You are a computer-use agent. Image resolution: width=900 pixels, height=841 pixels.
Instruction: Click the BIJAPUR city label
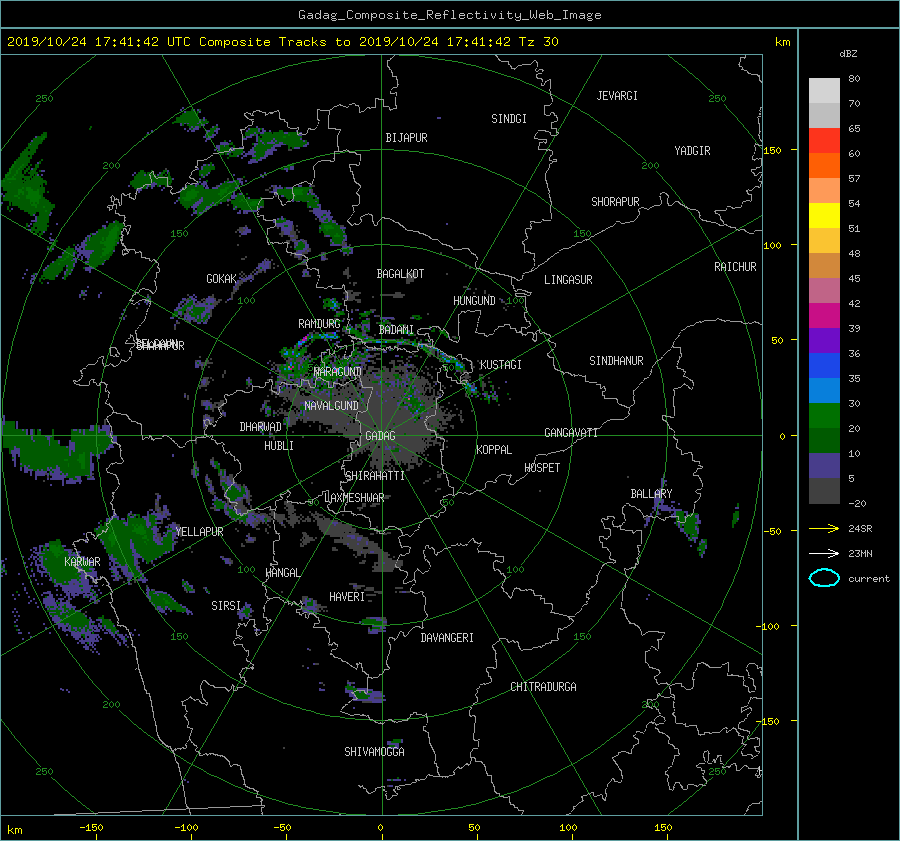pyautogui.click(x=406, y=138)
